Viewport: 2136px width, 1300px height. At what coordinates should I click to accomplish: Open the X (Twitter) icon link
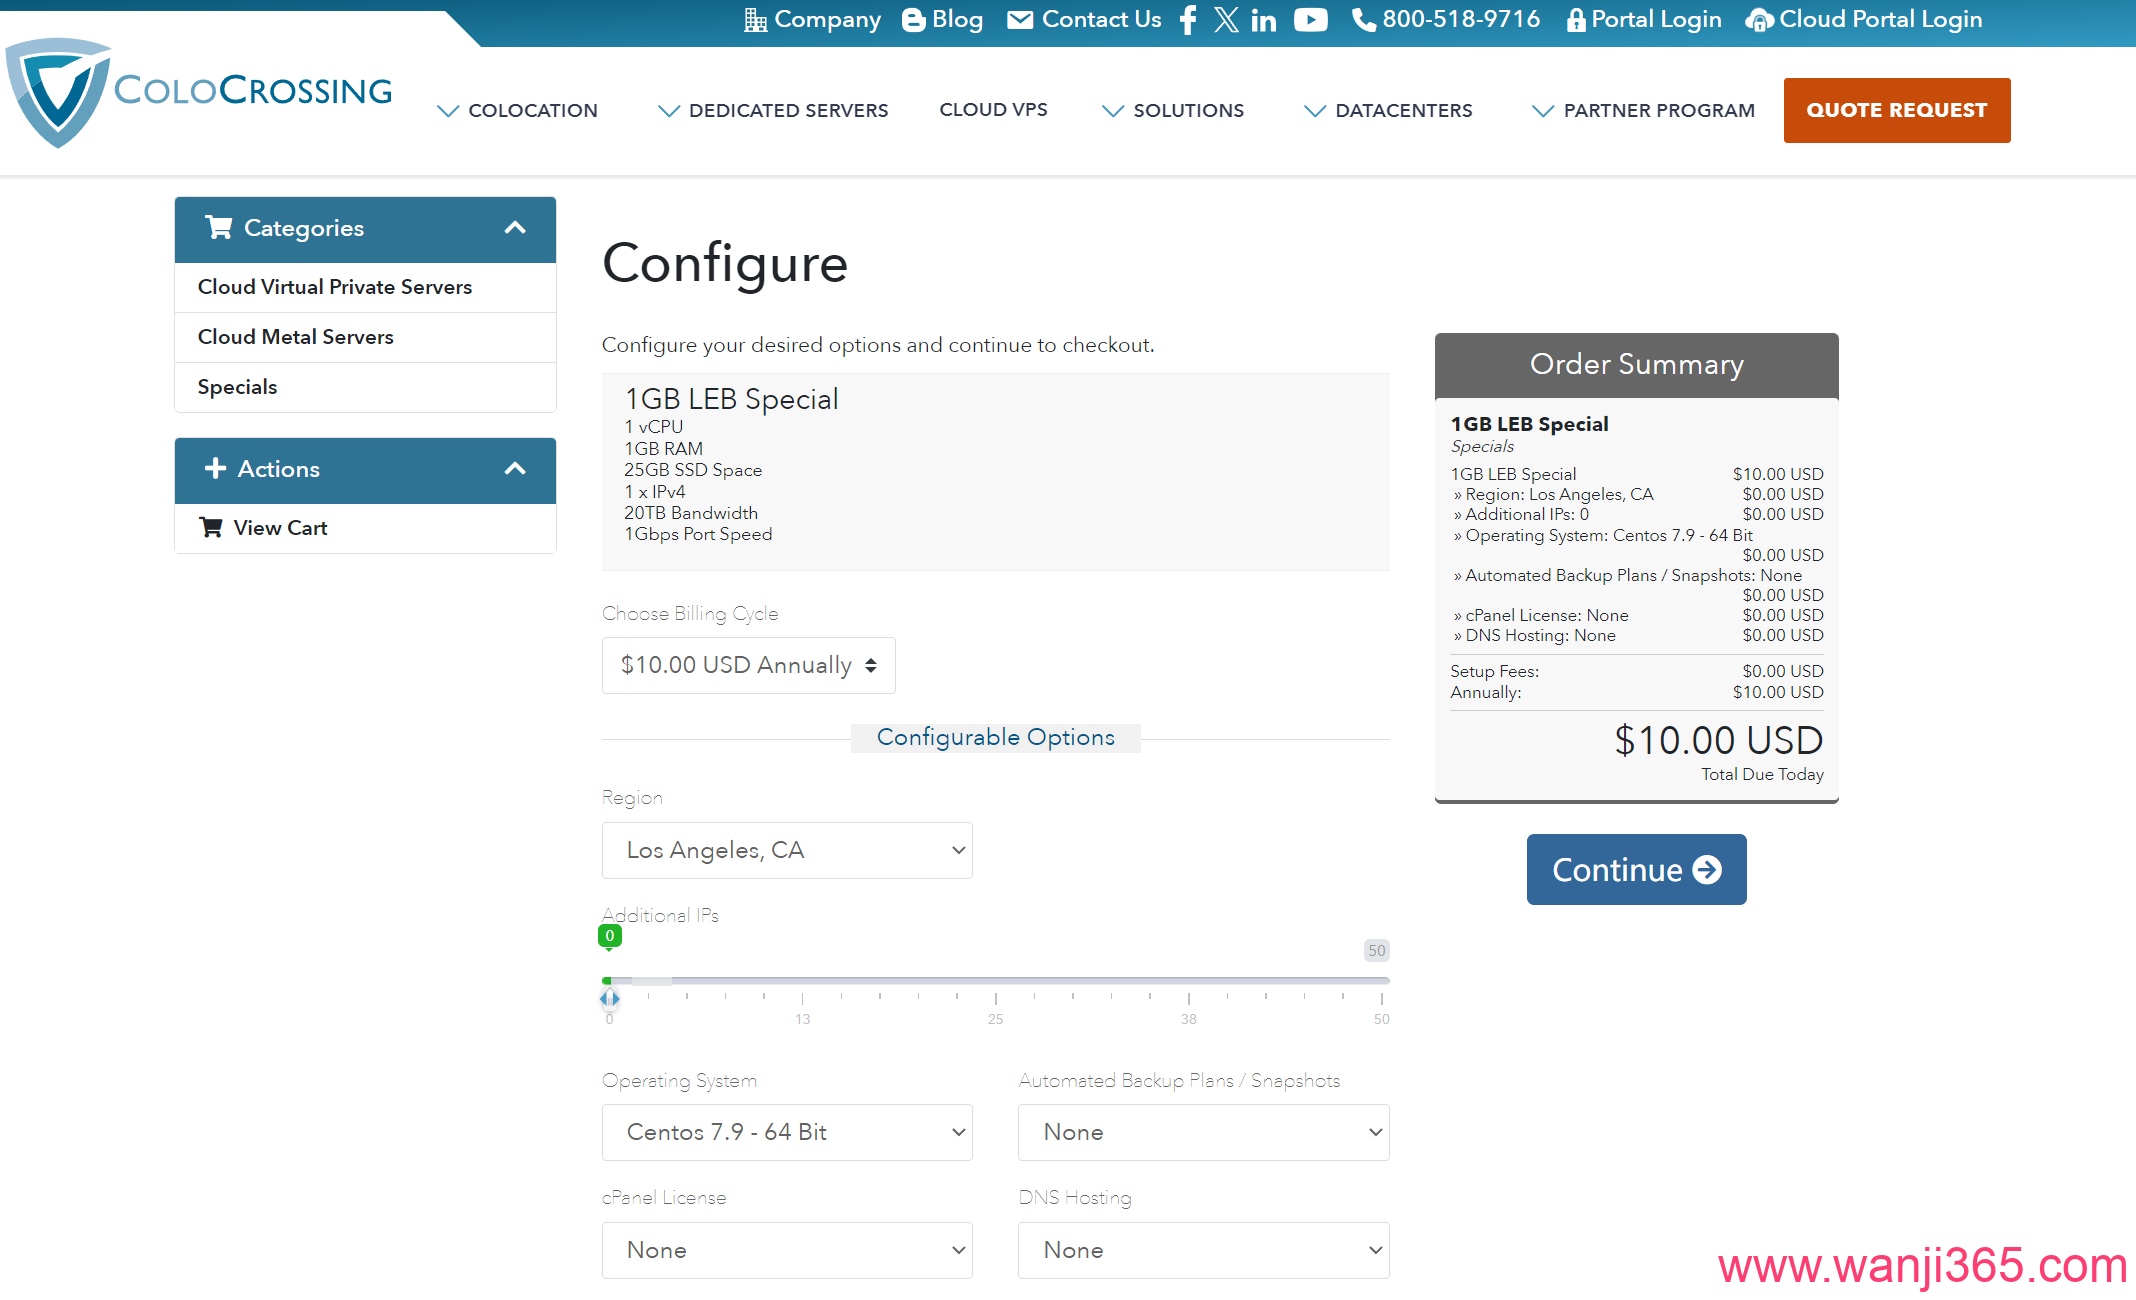coord(1226,20)
